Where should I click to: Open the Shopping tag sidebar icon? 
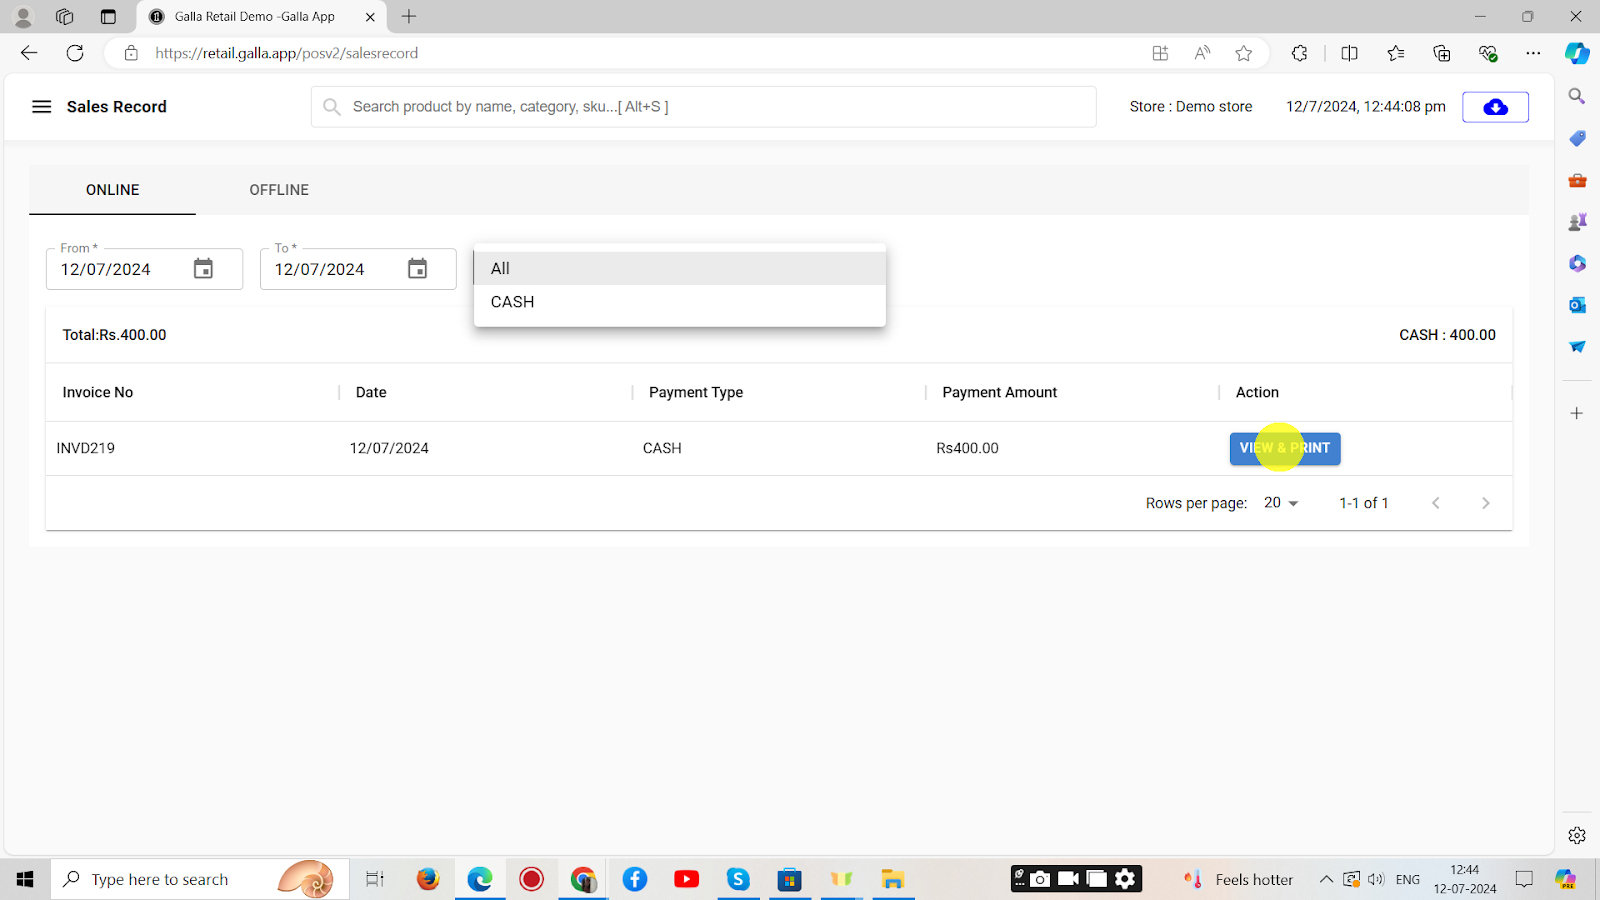(1577, 138)
